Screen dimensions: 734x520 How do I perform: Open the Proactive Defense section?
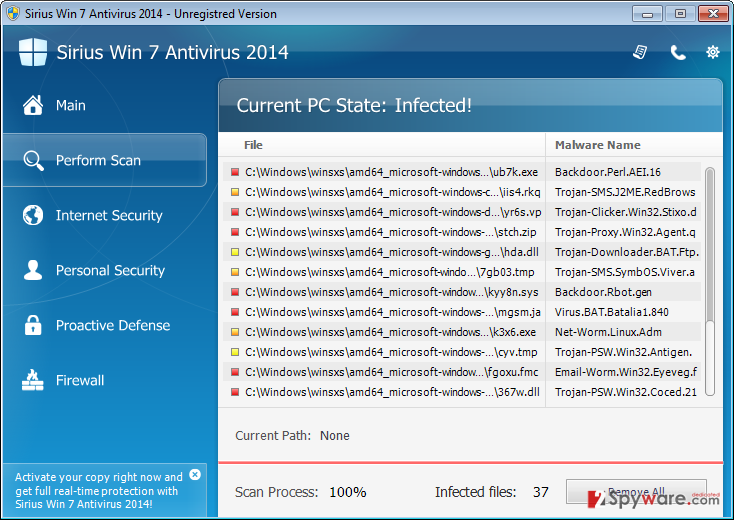[x=113, y=325]
